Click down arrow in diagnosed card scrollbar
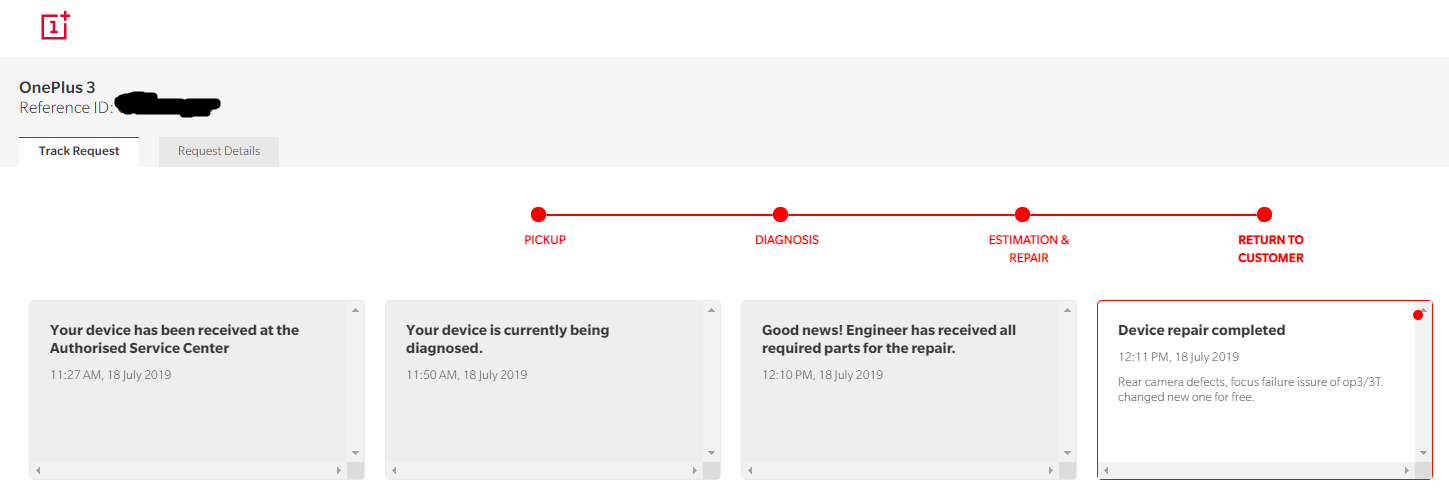The image size is (1449, 500). (x=712, y=453)
